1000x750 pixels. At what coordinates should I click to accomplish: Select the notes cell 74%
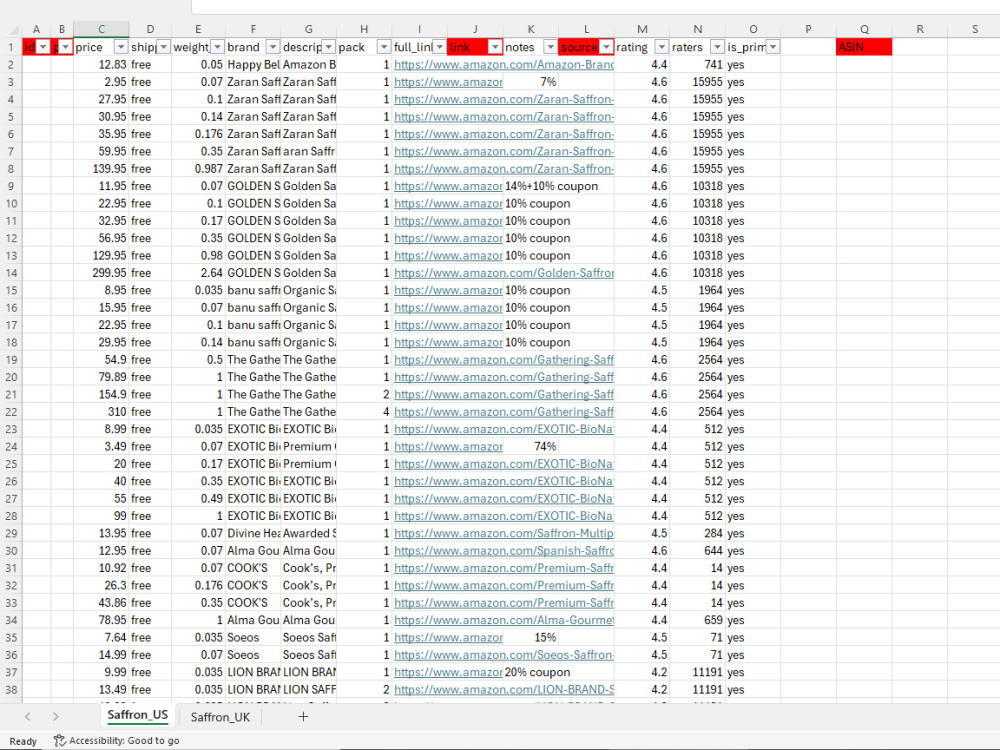click(531, 446)
